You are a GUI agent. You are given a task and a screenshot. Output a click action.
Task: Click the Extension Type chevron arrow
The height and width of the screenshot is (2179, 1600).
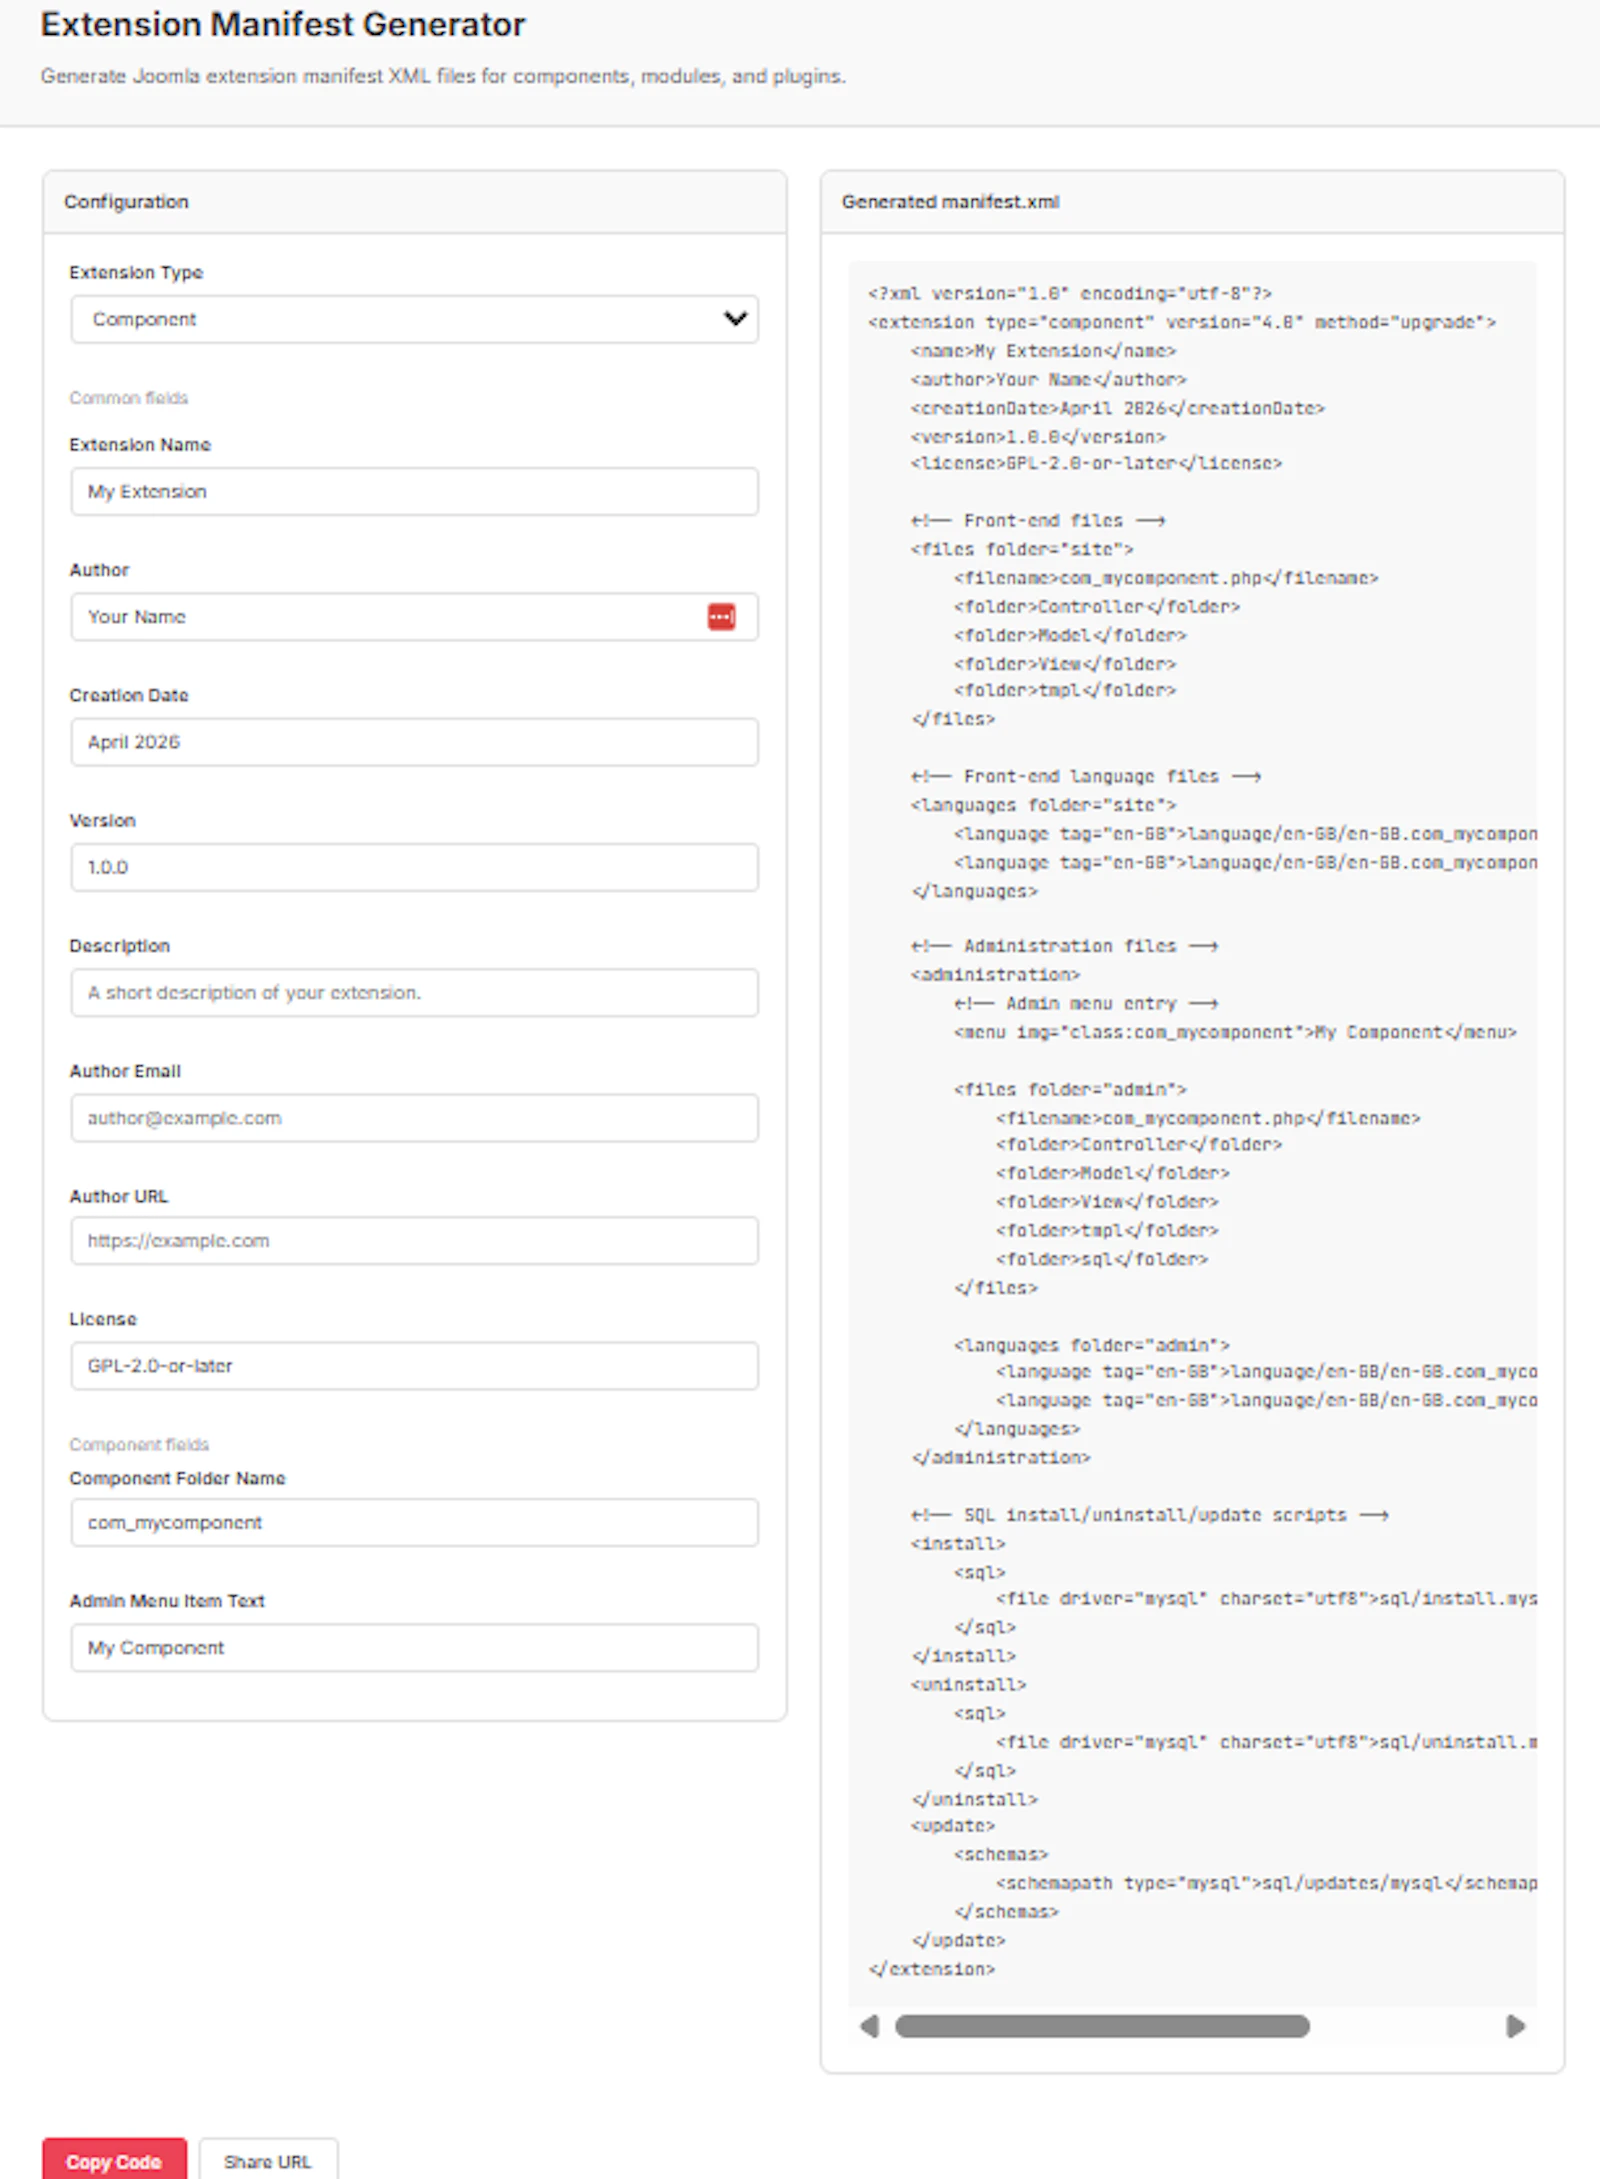coord(735,319)
